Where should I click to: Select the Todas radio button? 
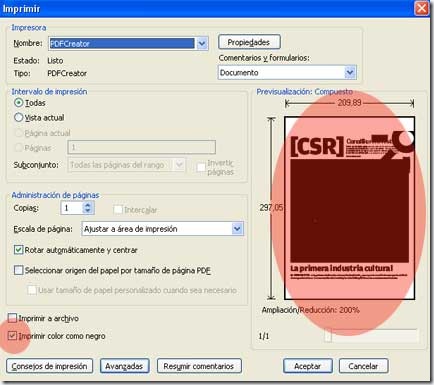coord(19,103)
